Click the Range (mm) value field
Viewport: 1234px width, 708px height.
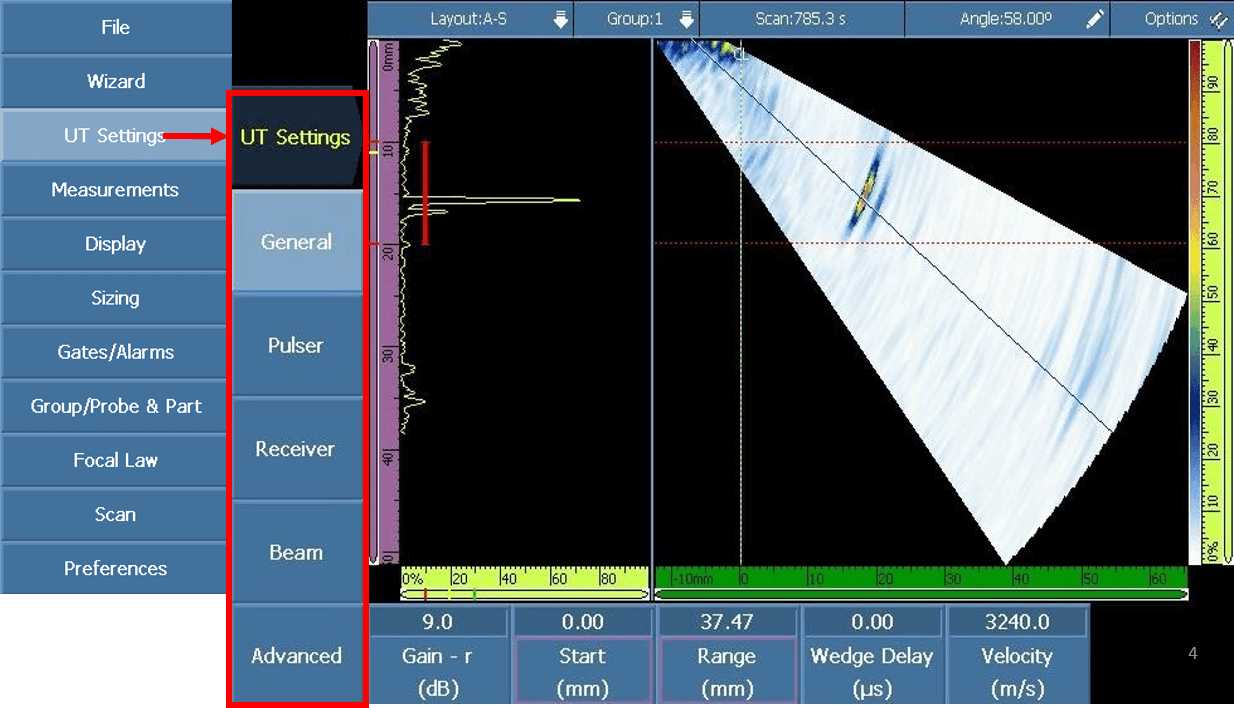726,622
